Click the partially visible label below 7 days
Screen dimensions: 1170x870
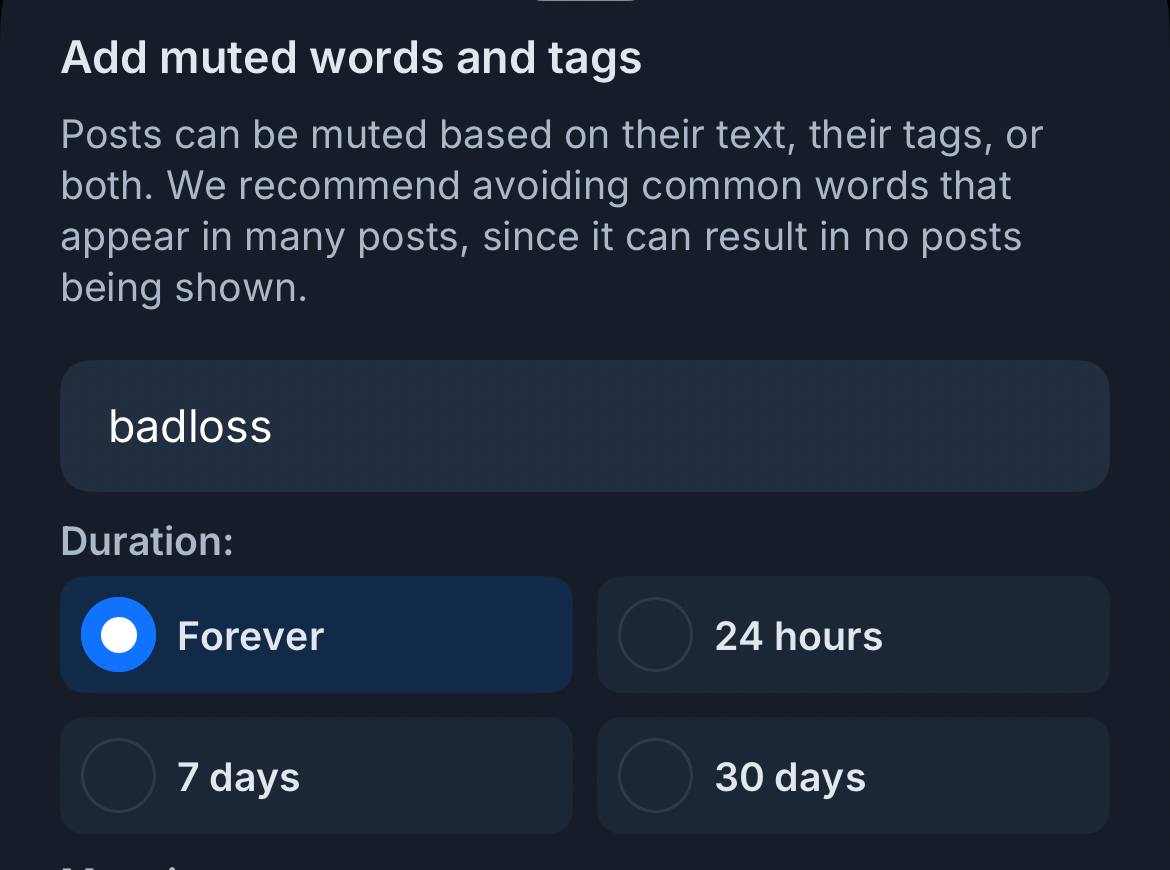[120, 866]
